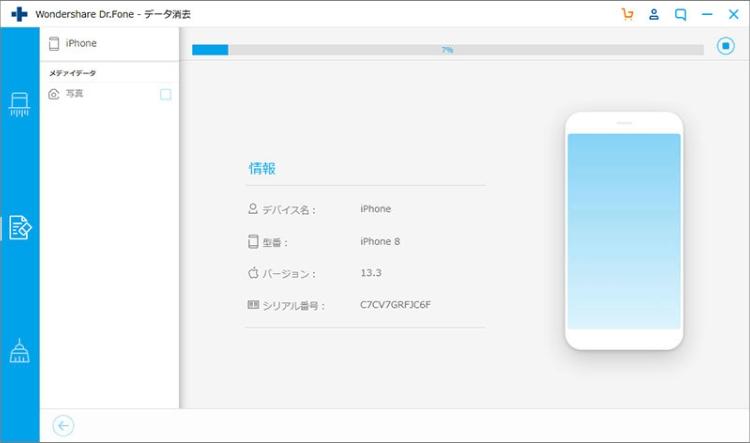Click the 情報 heading
Screen dimensions: 750x443
pyautogui.click(x=262, y=169)
